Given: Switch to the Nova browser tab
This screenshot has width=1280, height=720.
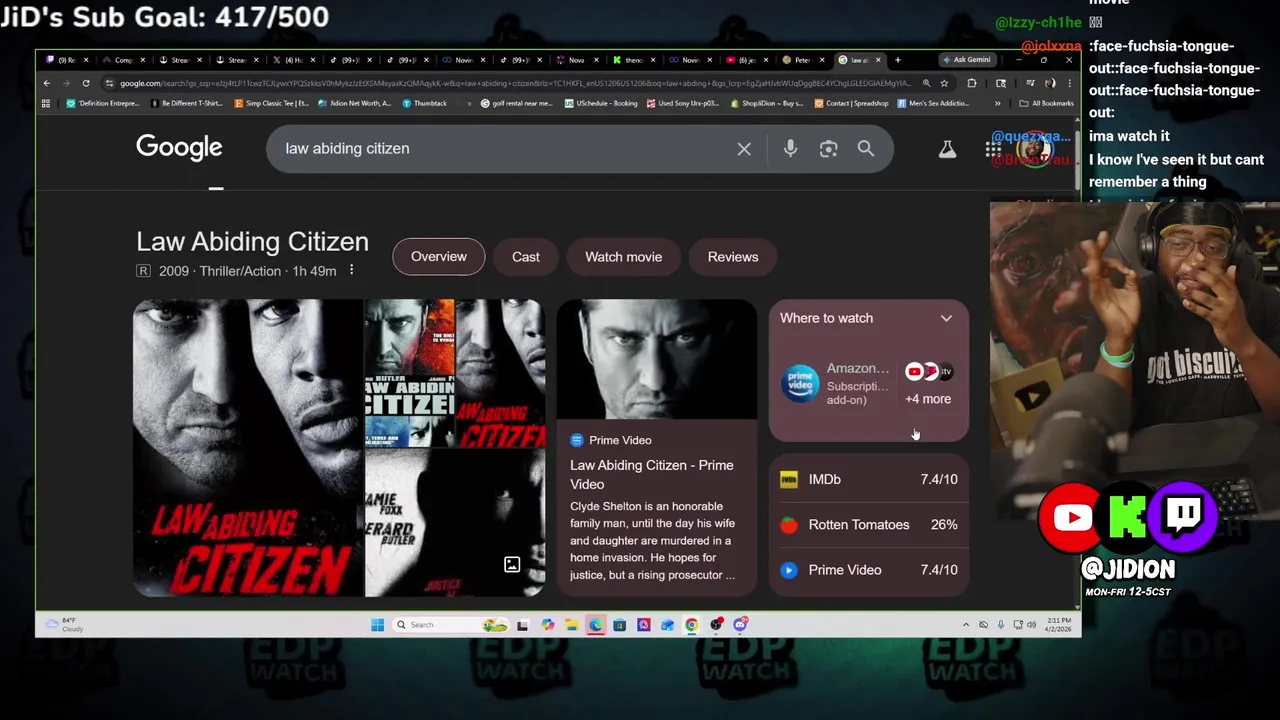Looking at the screenshot, I should [x=574, y=60].
